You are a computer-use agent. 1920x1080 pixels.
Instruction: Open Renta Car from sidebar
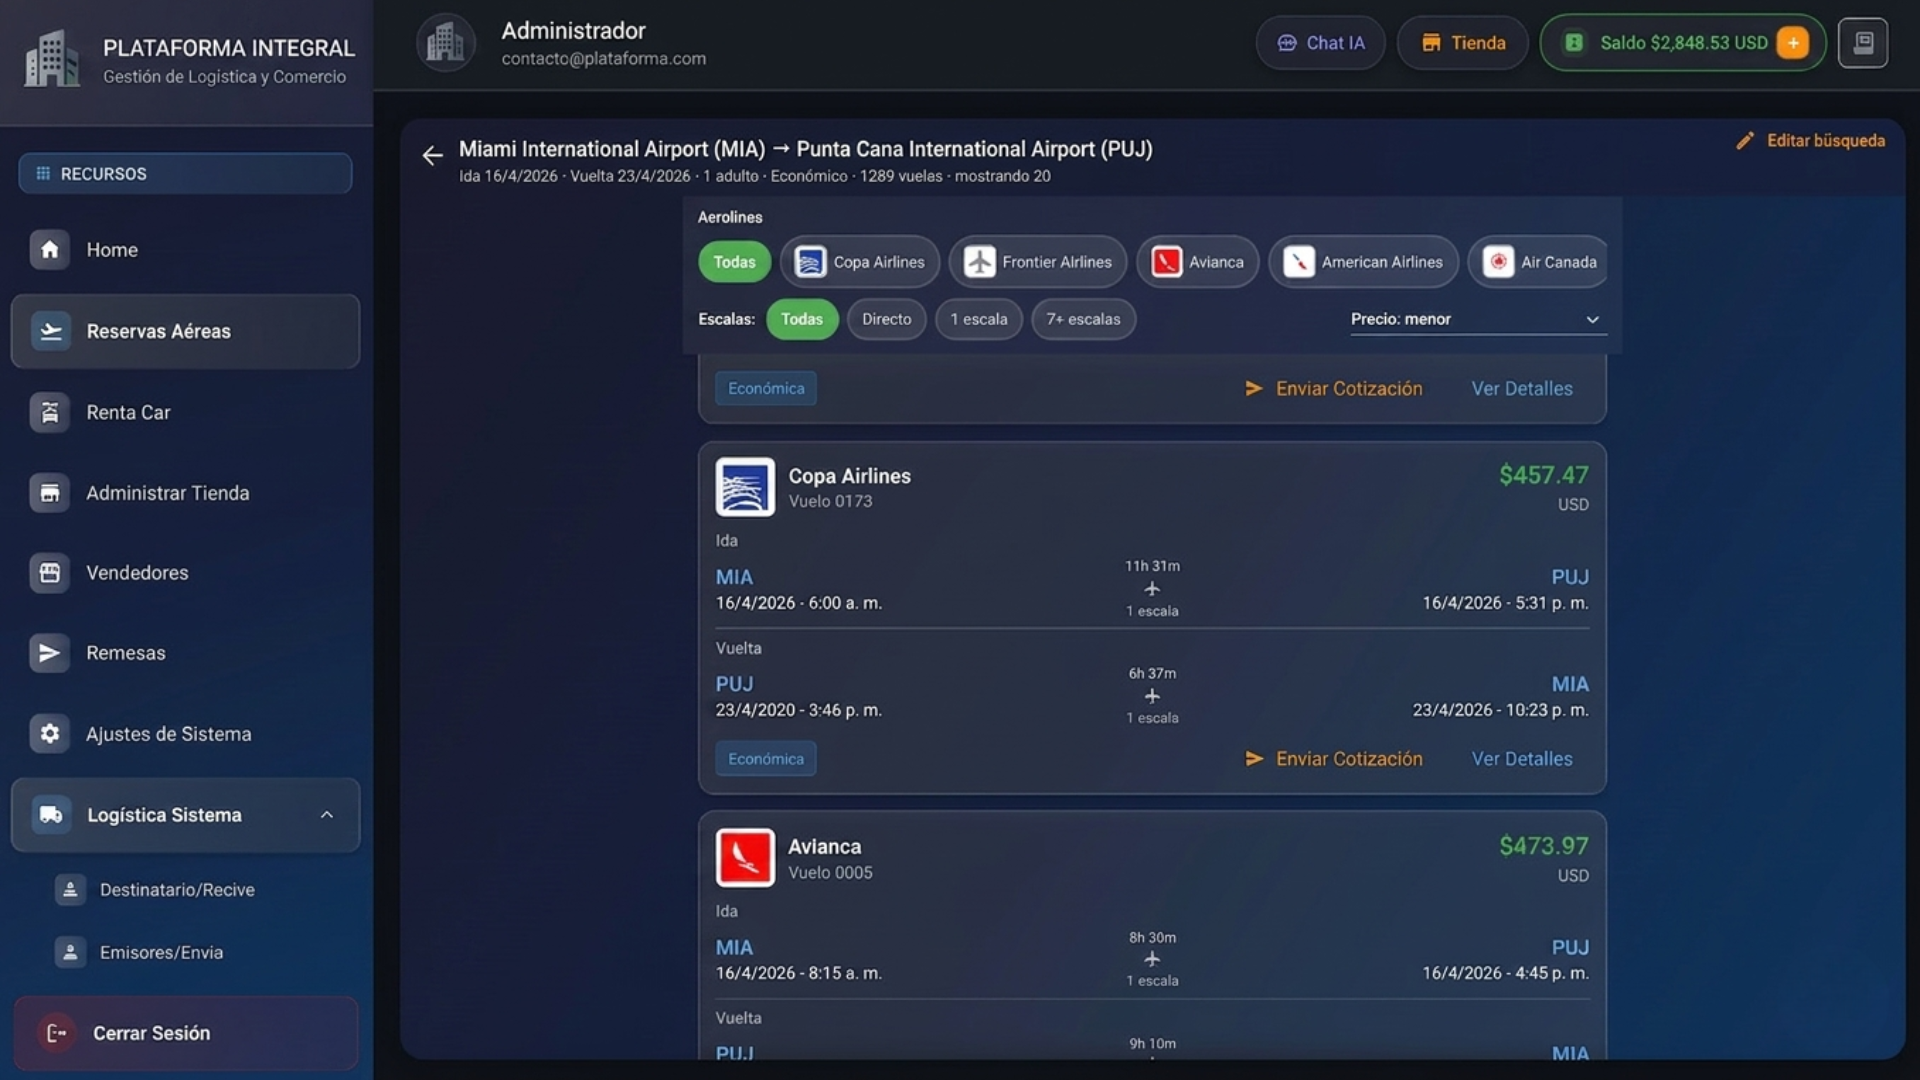(x=128, y=412)
